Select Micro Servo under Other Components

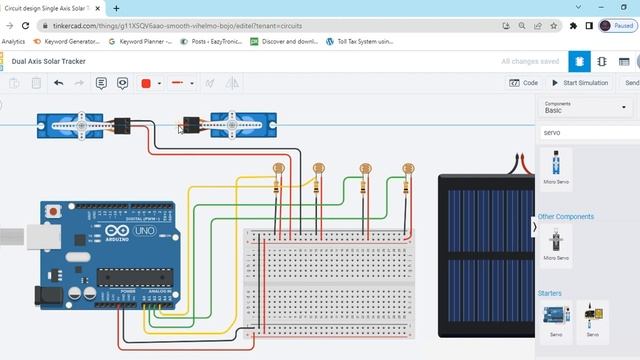pos(556,245)
